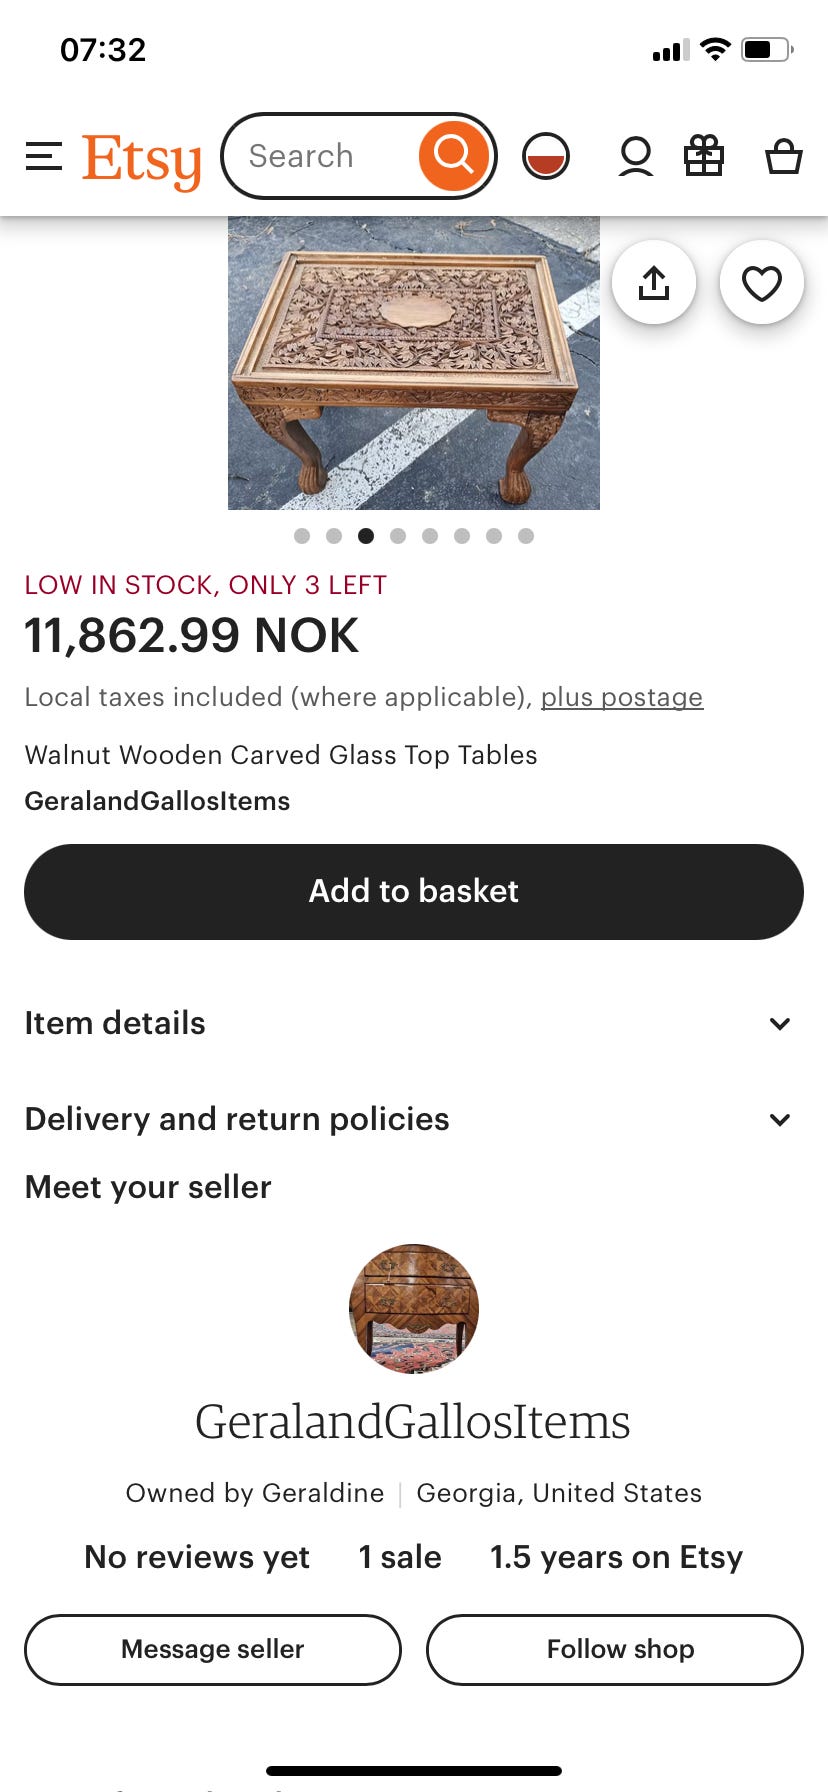
Task: Open the gift icon in header
Action: (704, 156)
